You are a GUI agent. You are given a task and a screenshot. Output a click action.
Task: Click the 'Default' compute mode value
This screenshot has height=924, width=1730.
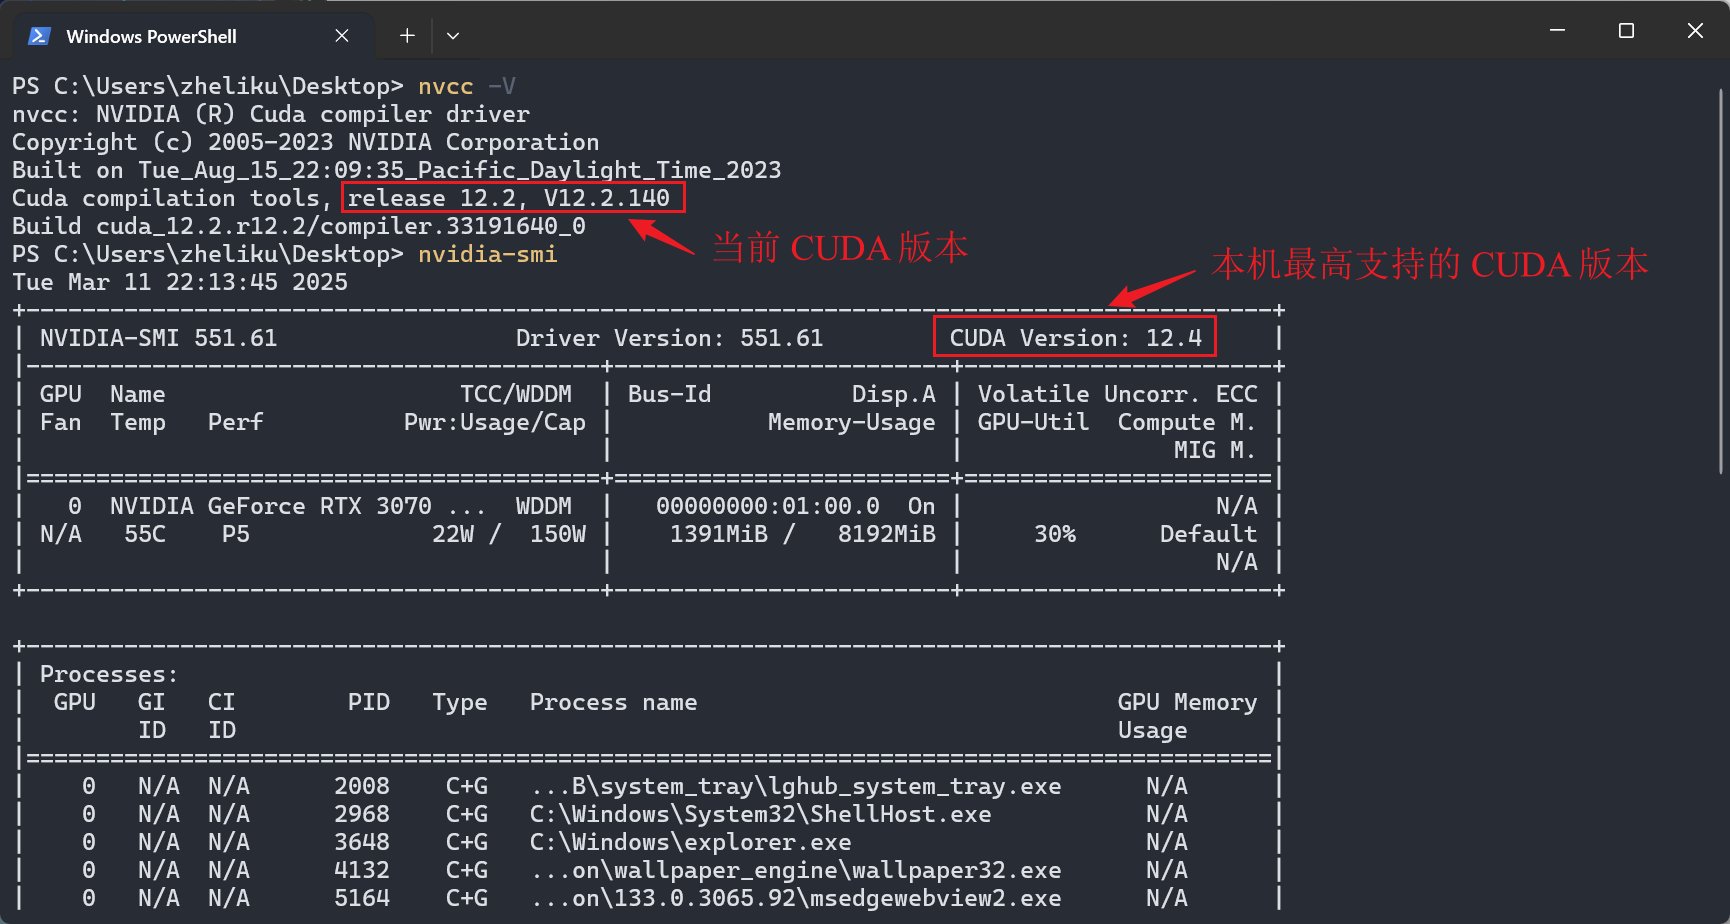point(1209,534)
